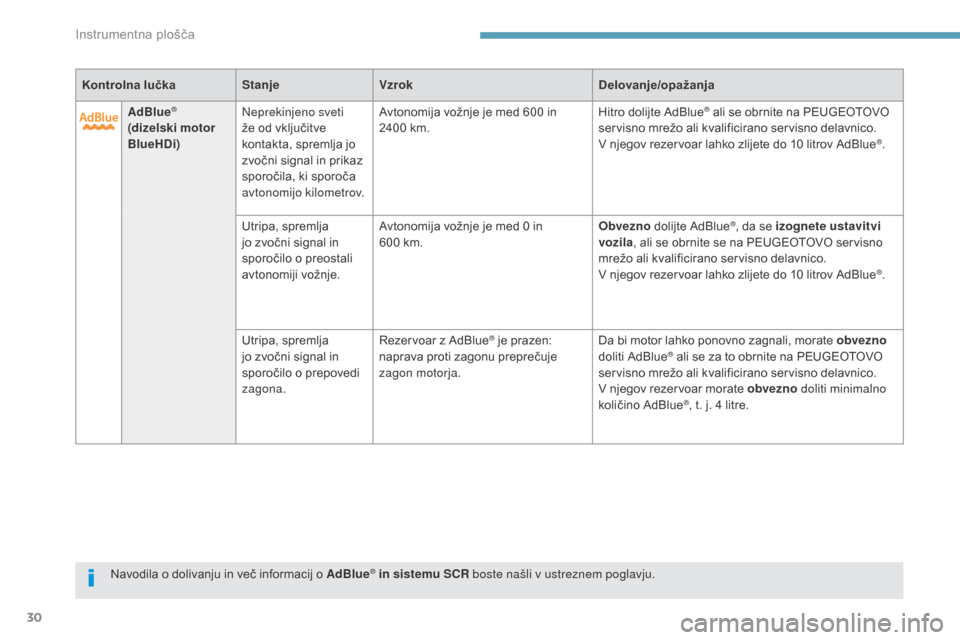Click the cell 'Avtonomija vožnje je med 0 in 600 km'

482,273
